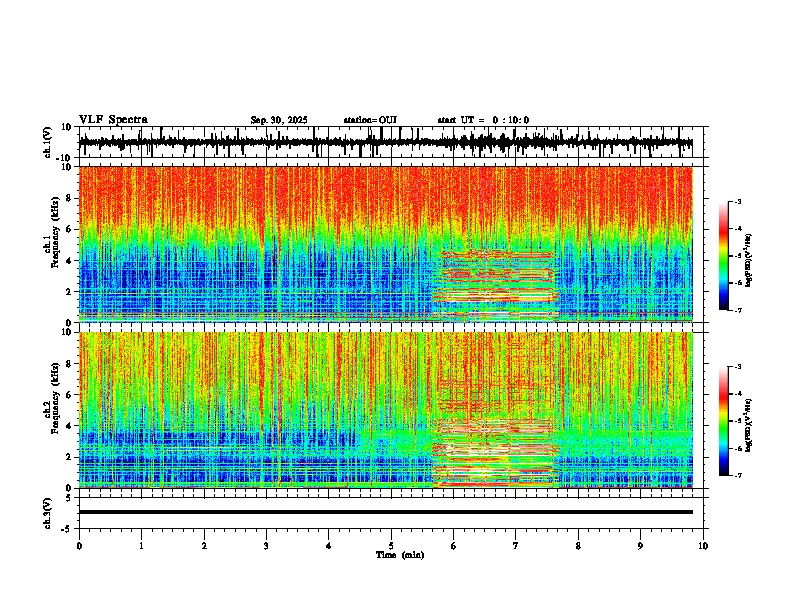Click the "start UT = 0 : 10: 0" text
The width and height of the screenshot is (792, 612).
click(x=483, y=120)
